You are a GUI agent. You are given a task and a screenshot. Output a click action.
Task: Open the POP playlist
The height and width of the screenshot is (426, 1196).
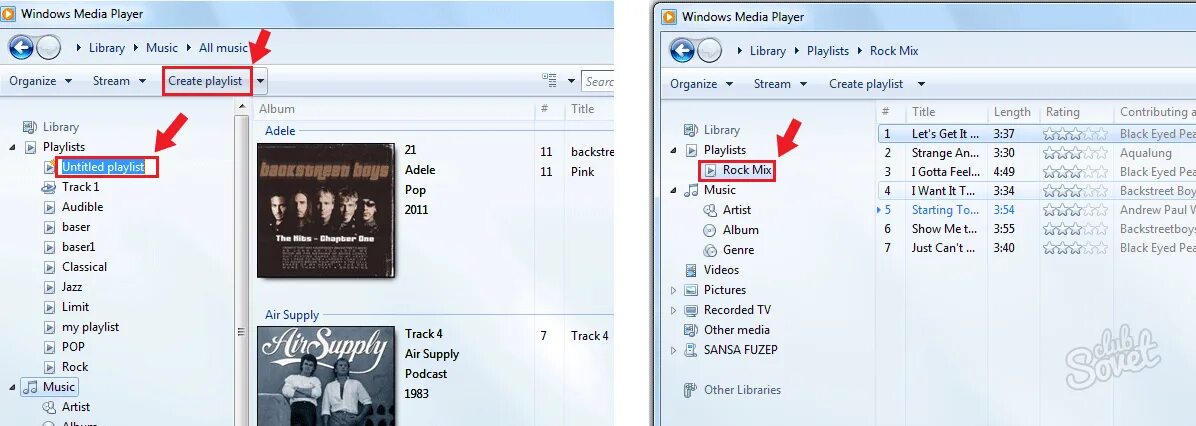(x=73, y=347)
